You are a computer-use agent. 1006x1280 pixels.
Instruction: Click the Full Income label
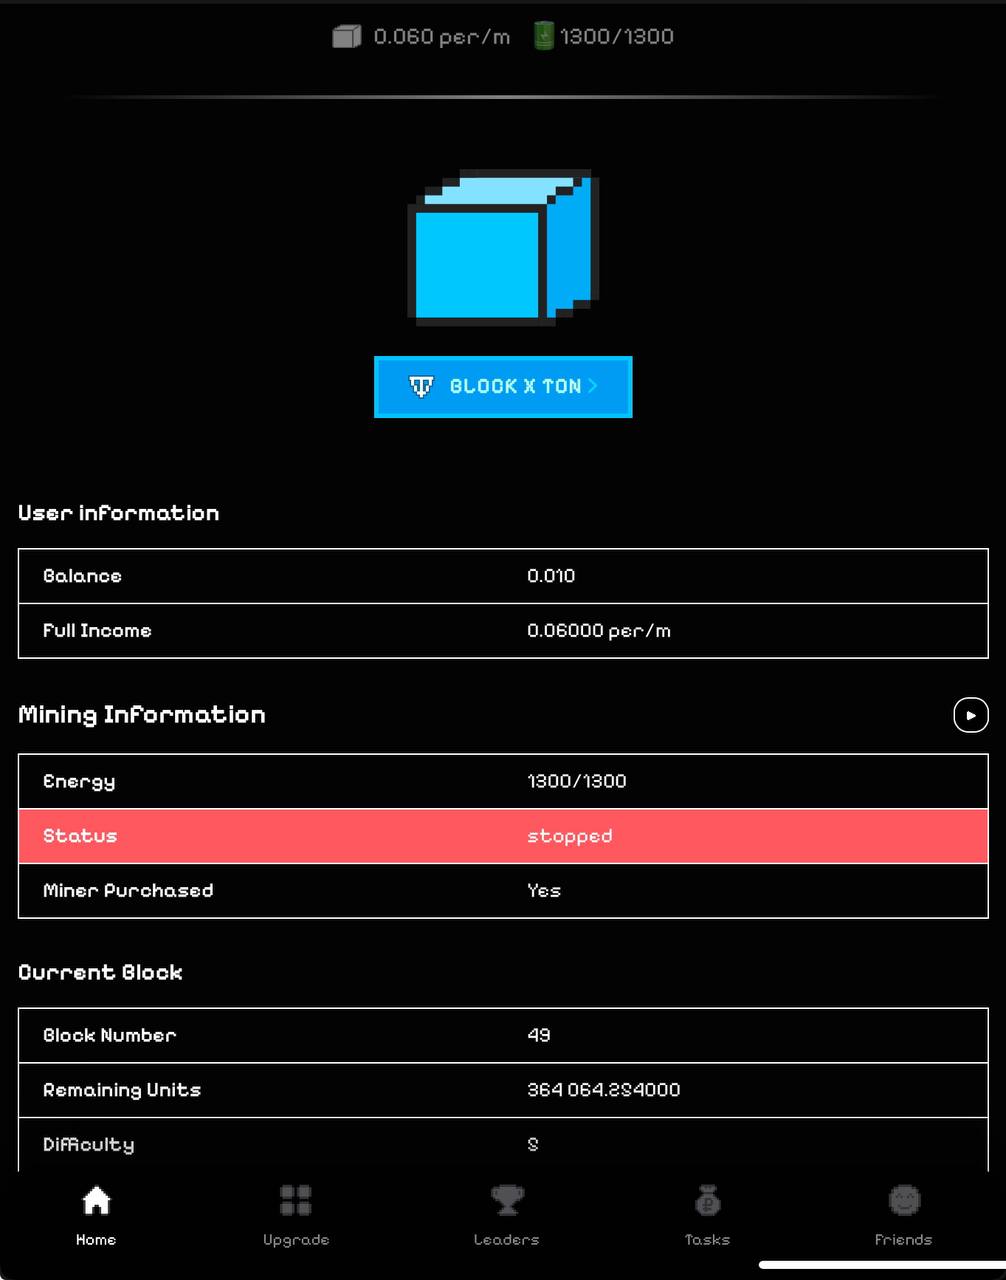coord(97,631)
